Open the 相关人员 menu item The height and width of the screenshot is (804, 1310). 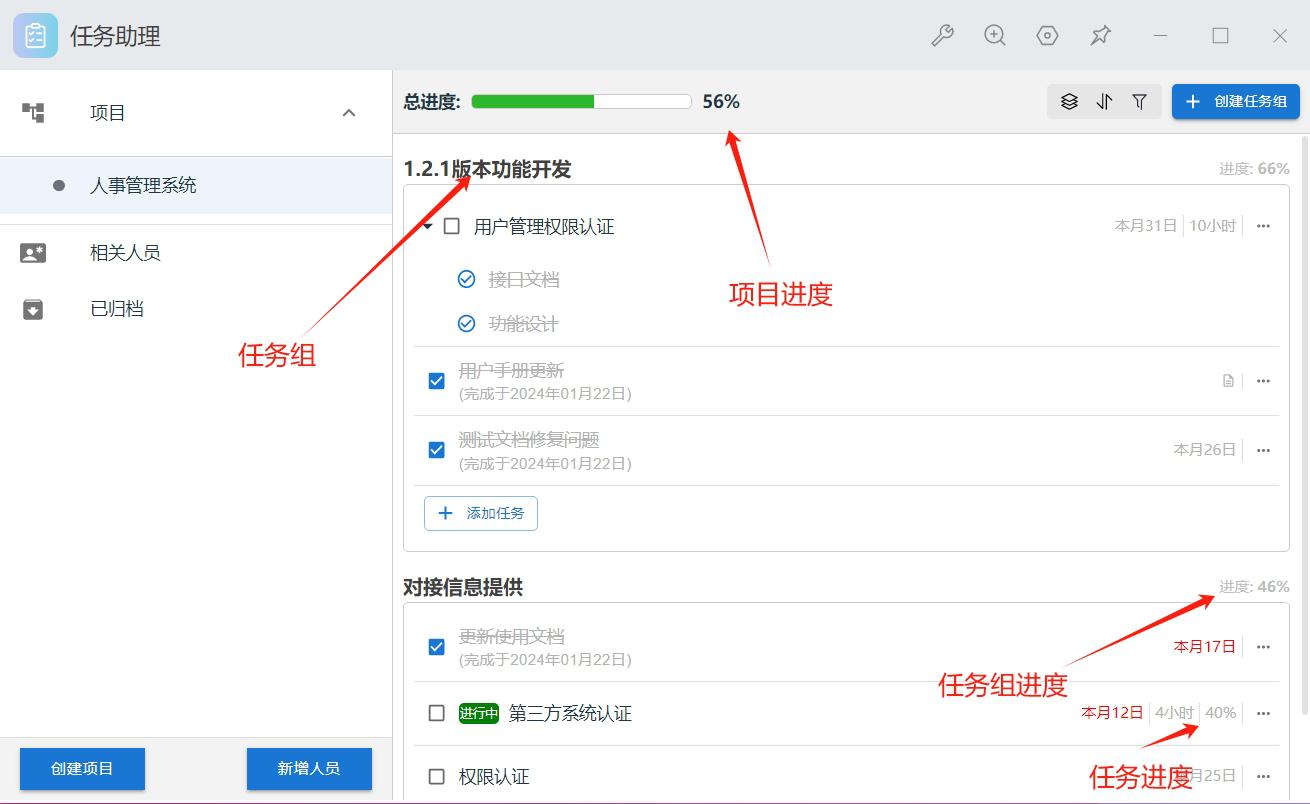[x=125, y=253]
